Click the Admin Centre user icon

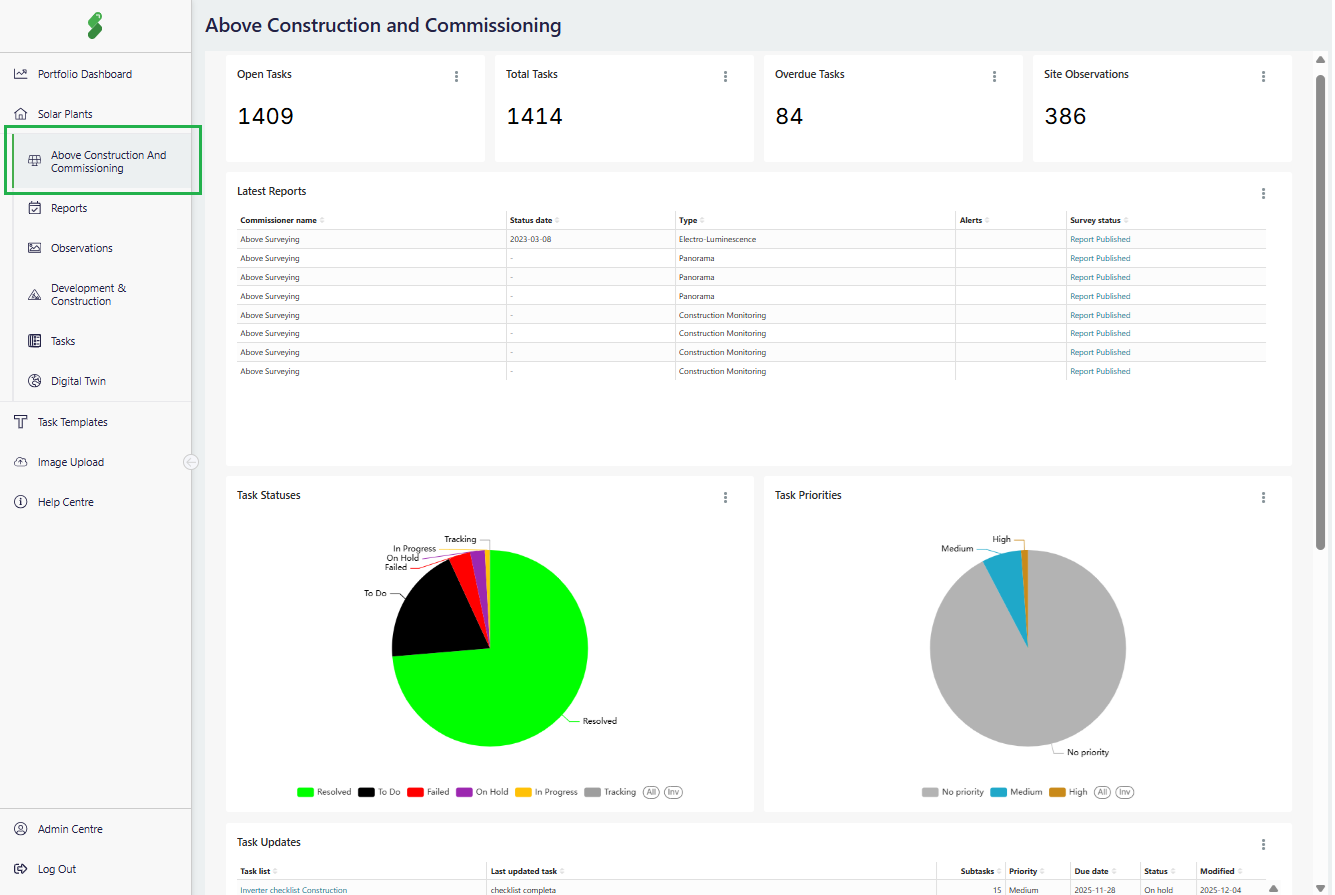click(x=20, y=829)
